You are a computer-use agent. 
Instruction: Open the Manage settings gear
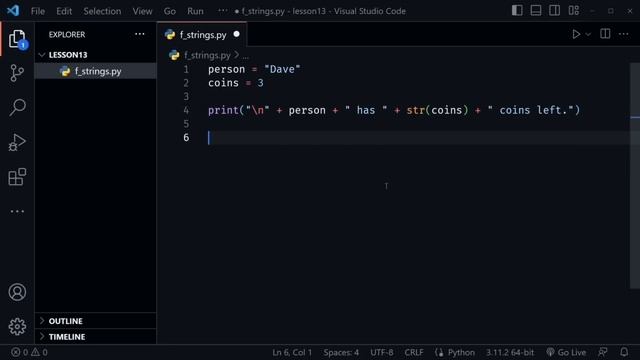click(17, 327)
